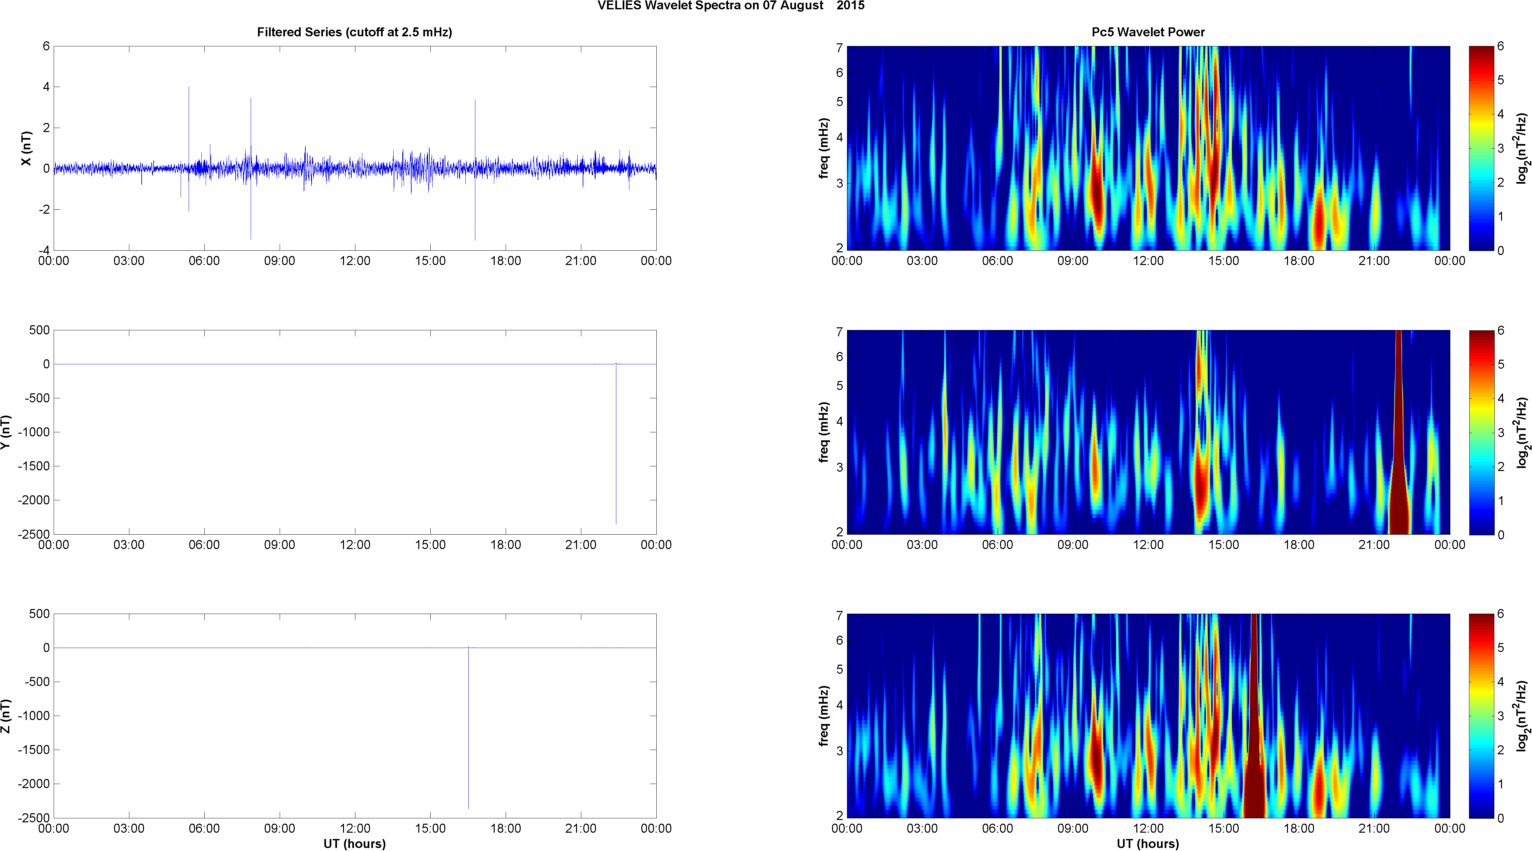Select the "Z (nT)" axis label
This screenshot has height=851, width=1532.
click(x=6, y=716)
